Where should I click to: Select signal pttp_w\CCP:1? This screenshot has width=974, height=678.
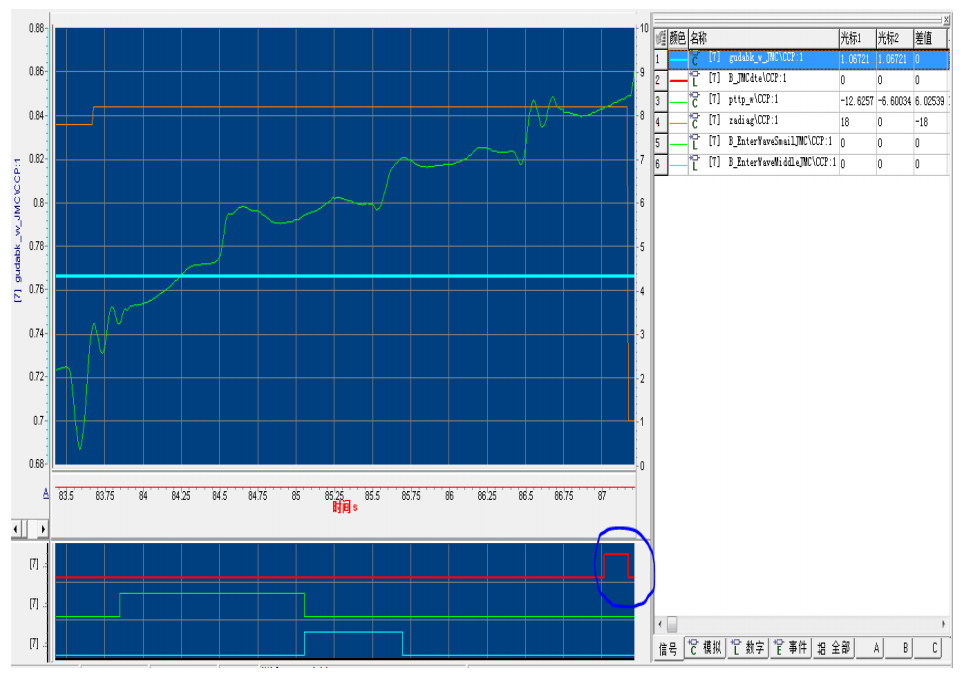coord(753,99)
